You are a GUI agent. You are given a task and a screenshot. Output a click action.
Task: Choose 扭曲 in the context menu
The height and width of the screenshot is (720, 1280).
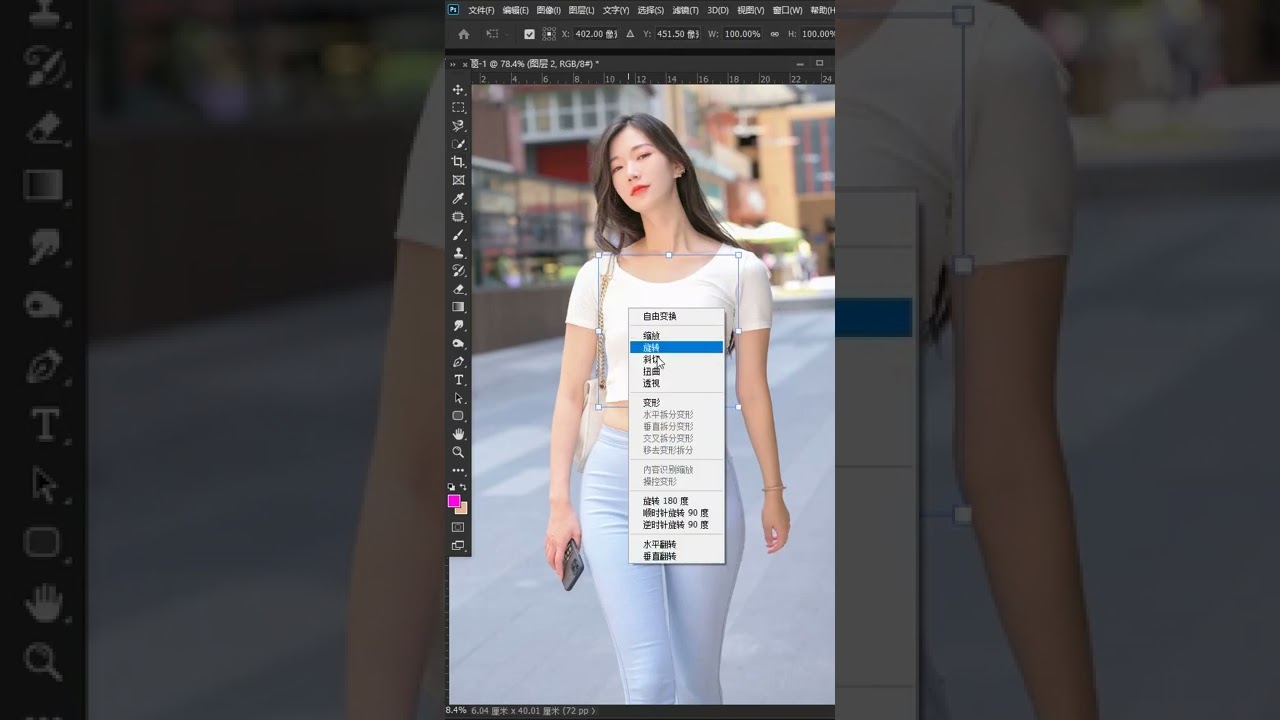pyautogui.click(x=676, y=371)
